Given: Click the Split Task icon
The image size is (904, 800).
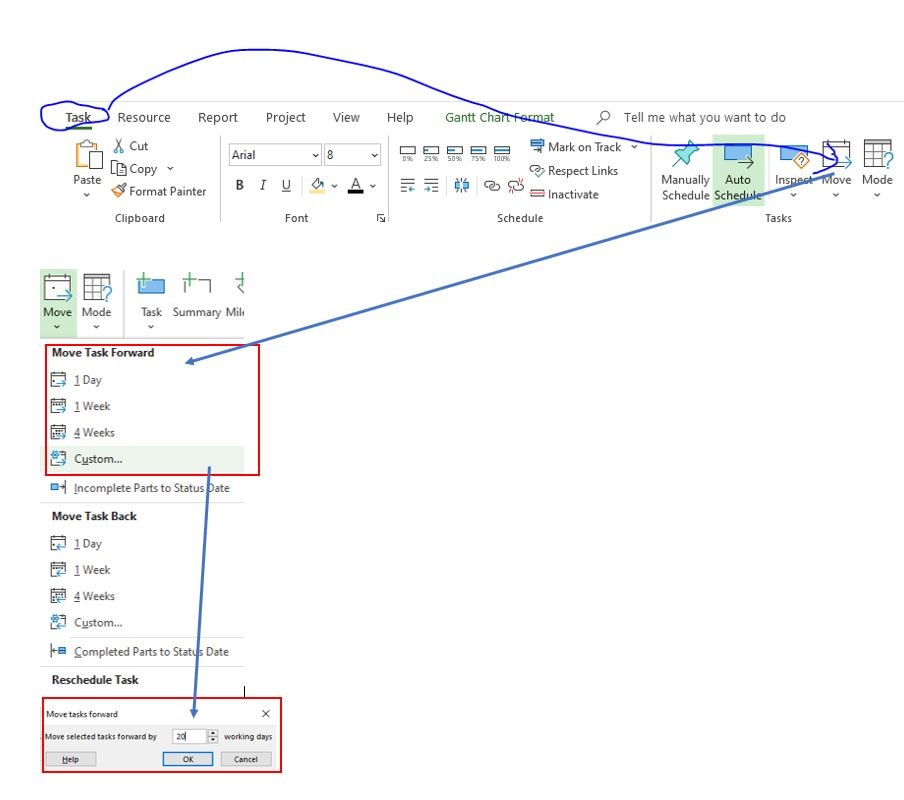Looking at the screenshot, I should coord(461,185).
